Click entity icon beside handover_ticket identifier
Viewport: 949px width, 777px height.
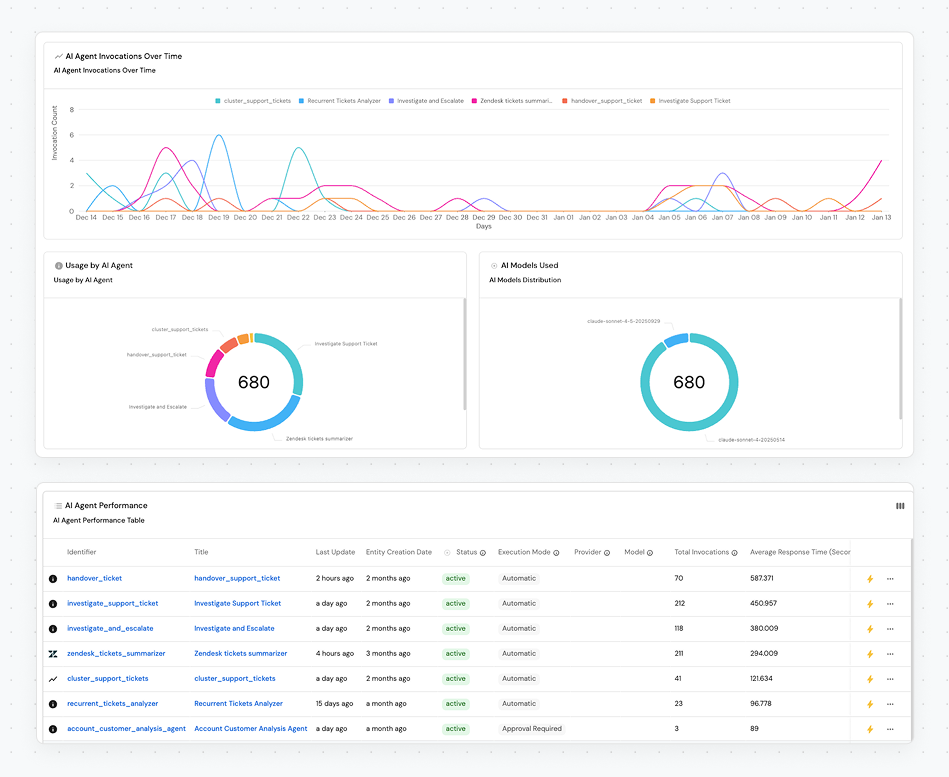coord(53,579)
